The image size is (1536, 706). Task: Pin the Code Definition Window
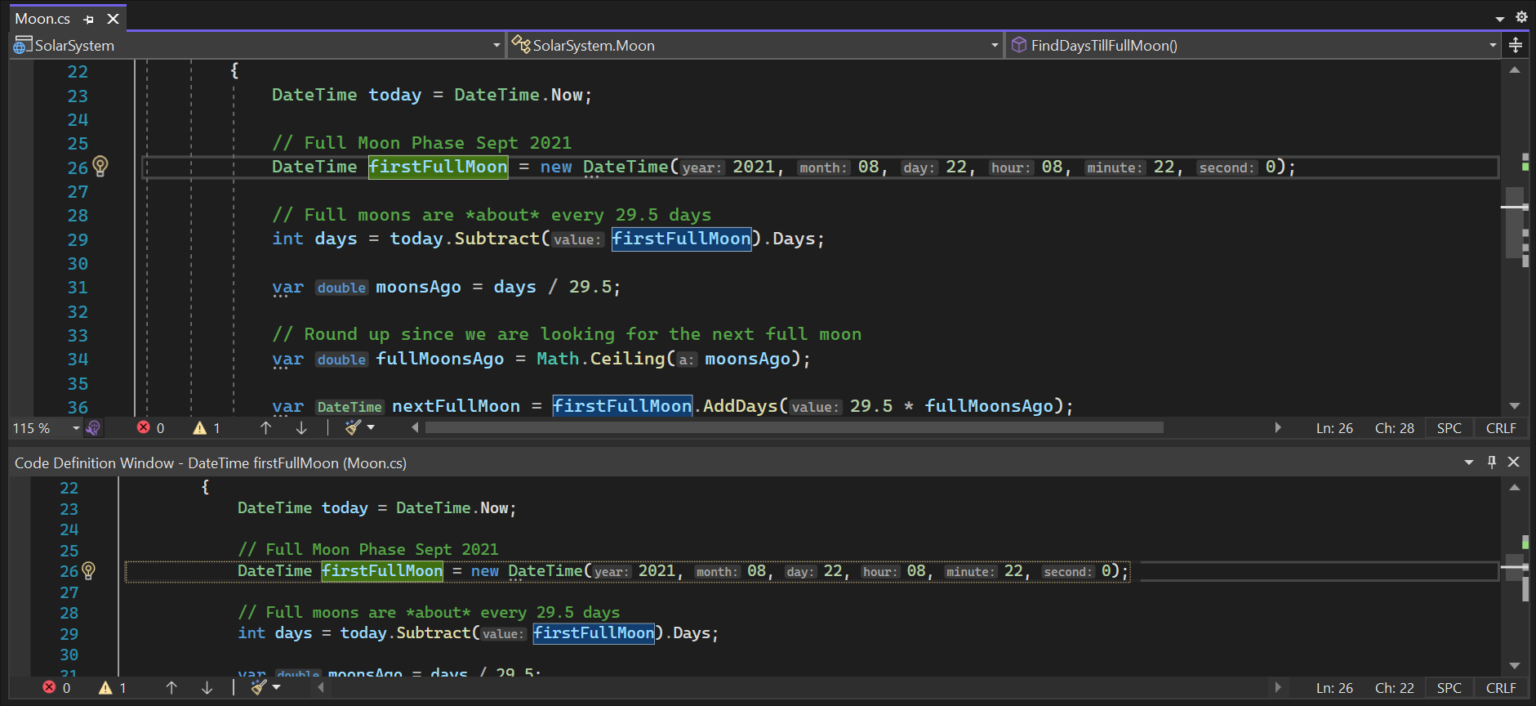1492,462
